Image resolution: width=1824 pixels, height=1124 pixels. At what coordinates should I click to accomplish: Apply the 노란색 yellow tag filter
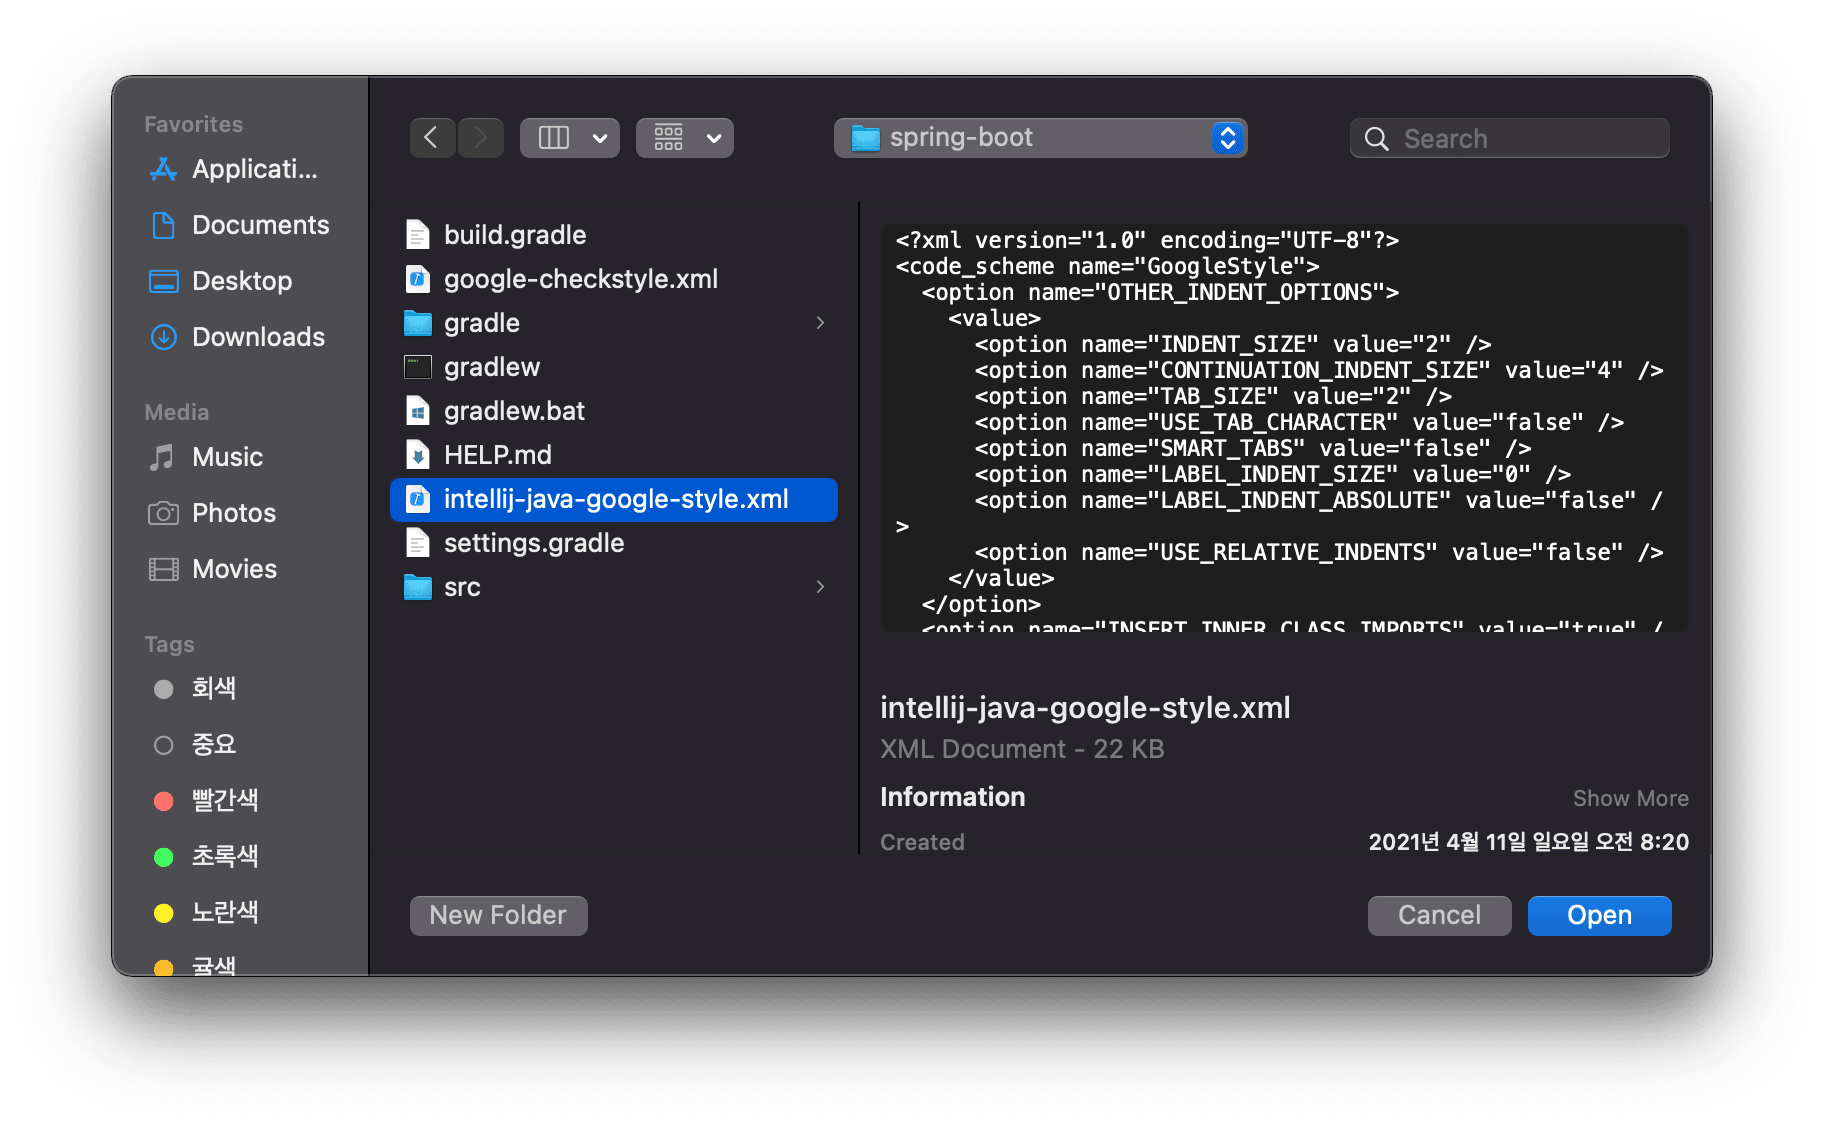225,912
